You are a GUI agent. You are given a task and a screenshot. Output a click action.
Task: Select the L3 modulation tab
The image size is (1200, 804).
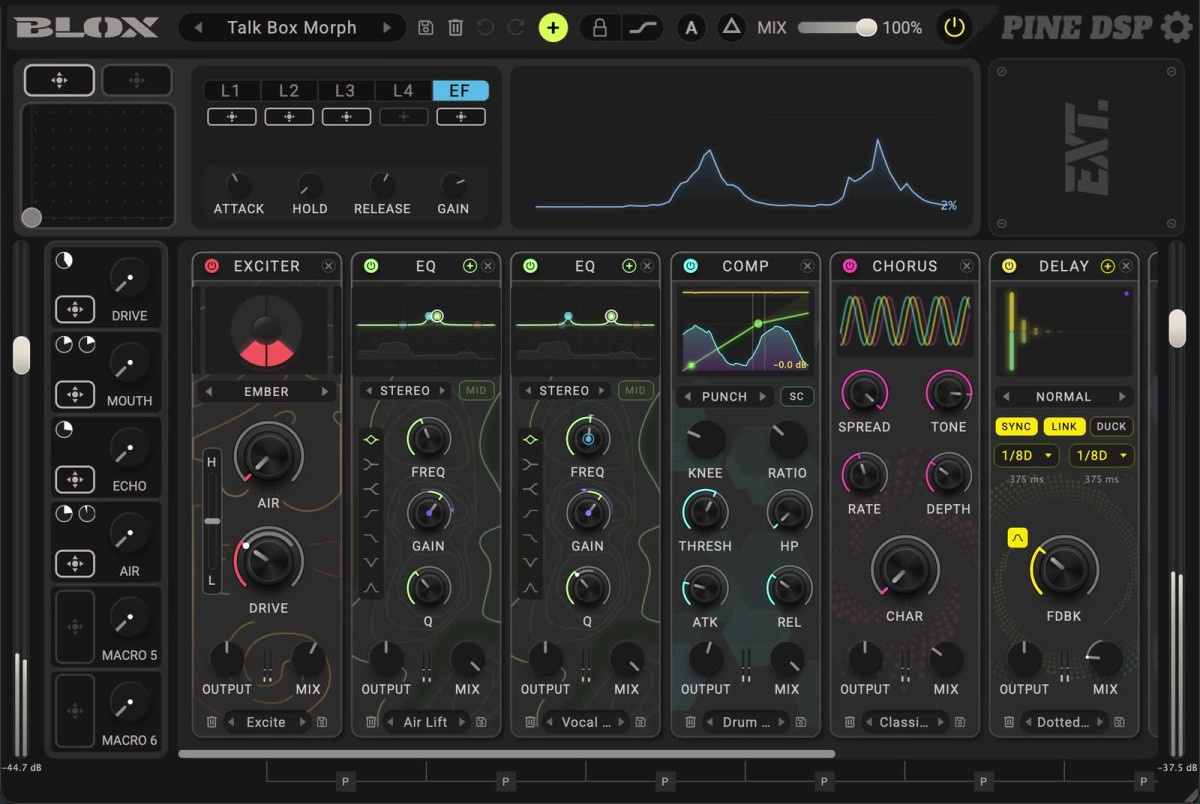[345, 91]
